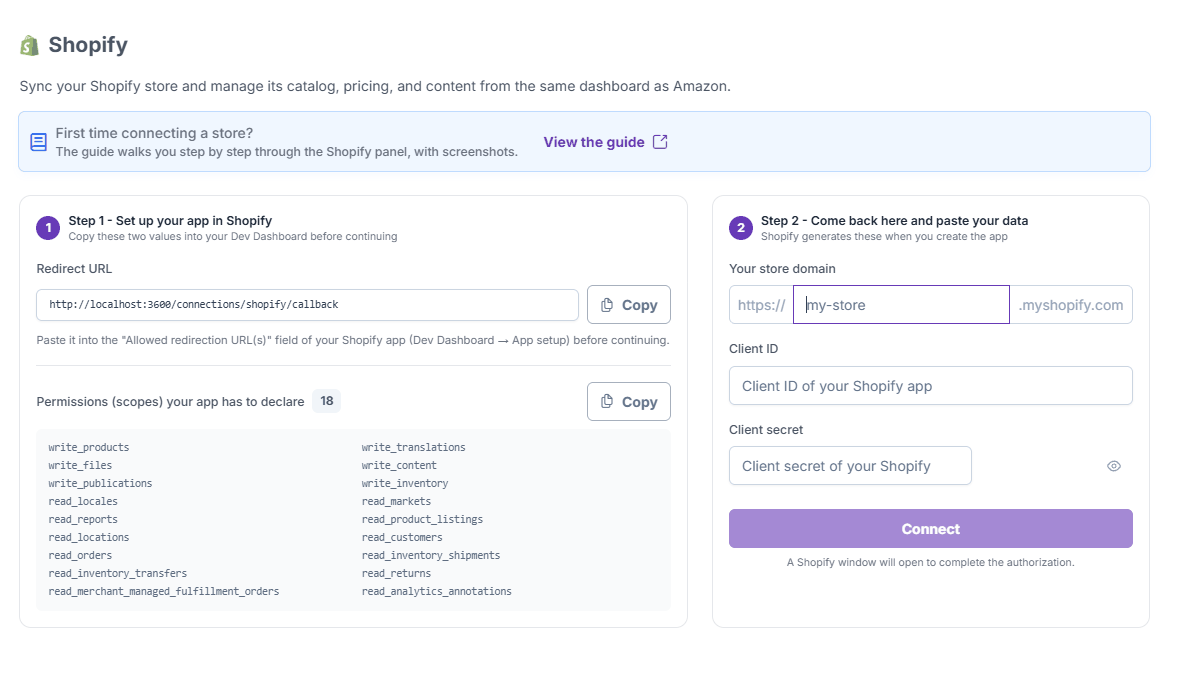The height and width of the screenshot is (686, 1183).
Task: Click the Step 2 - Come back here heading
Action: (894, 220)
